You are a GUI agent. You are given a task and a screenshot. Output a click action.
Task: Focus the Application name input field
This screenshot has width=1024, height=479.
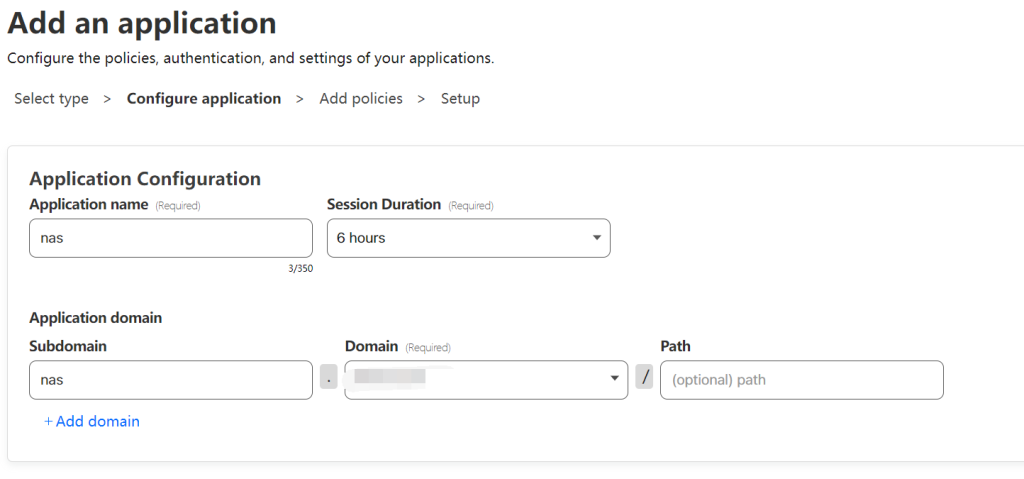(170, 238)
